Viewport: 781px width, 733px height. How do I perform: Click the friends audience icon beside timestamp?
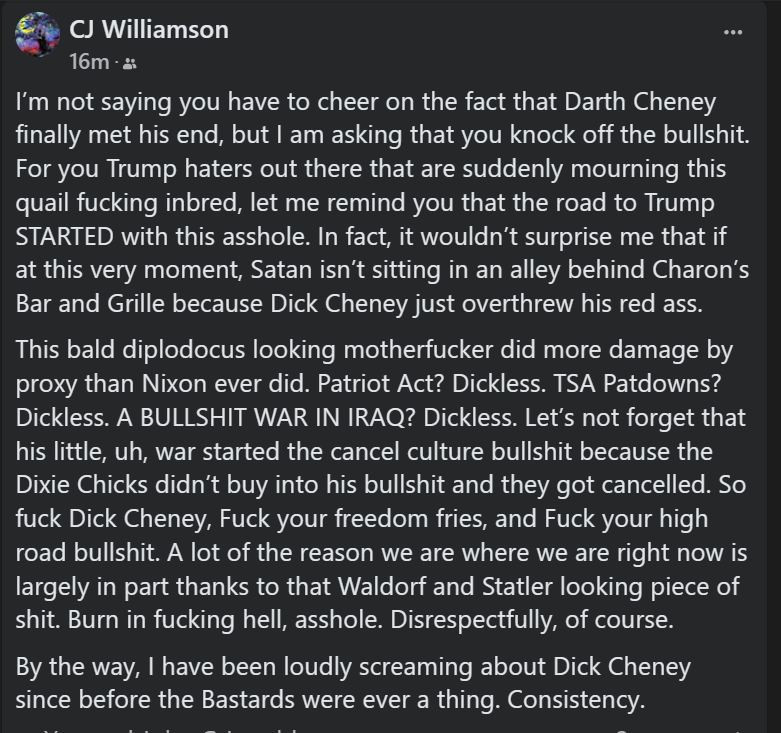(130, 63)
